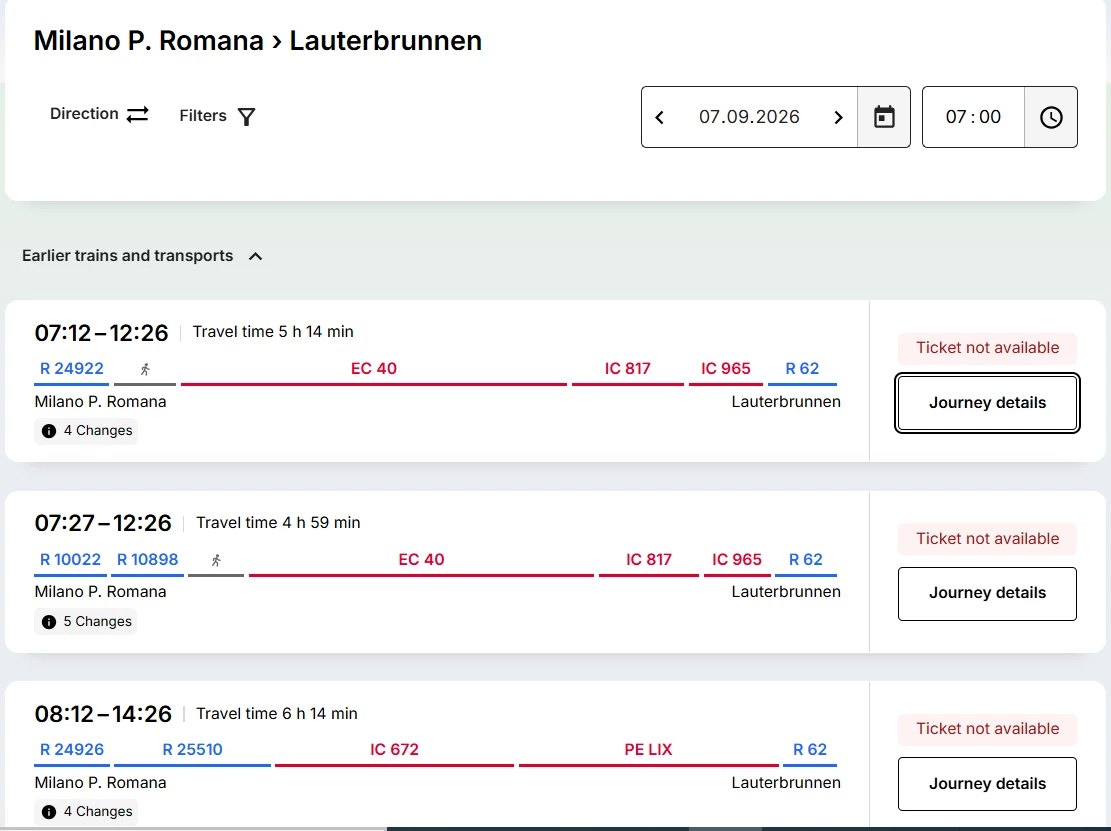Collapse Earlier trains and transports
Image resolution: width=1111 pixels, height=831 pixels.
256,256
